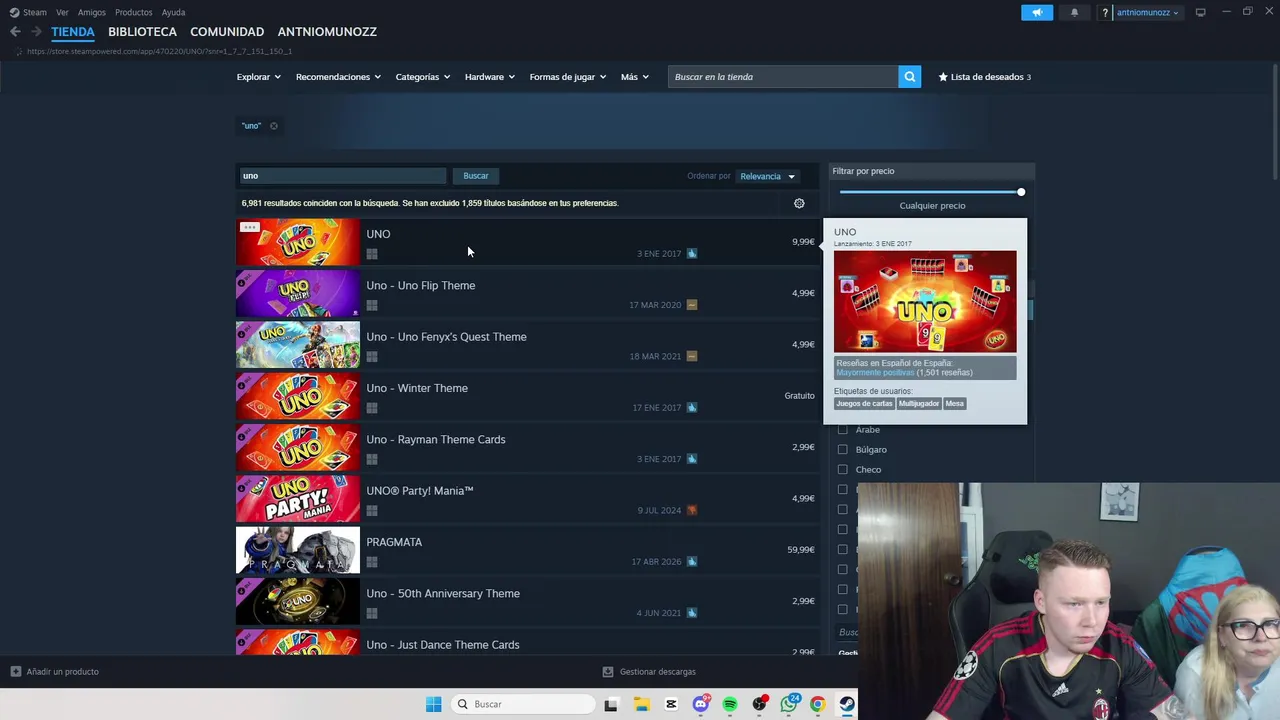This screenshot has width=1280, height=720.
Task: Click the Juegos de cartas tag
Action: click(x=864, y=404)
